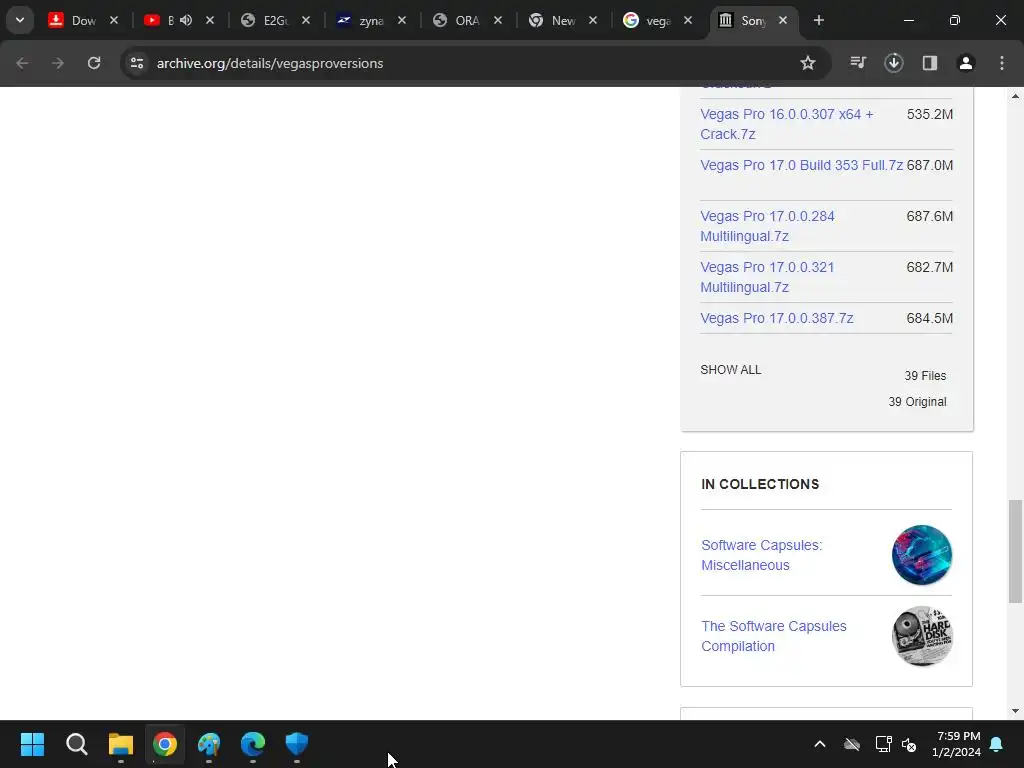Download Vegas Pro 17.0.0.284 Multilingual.7z

tap(767, 226)
